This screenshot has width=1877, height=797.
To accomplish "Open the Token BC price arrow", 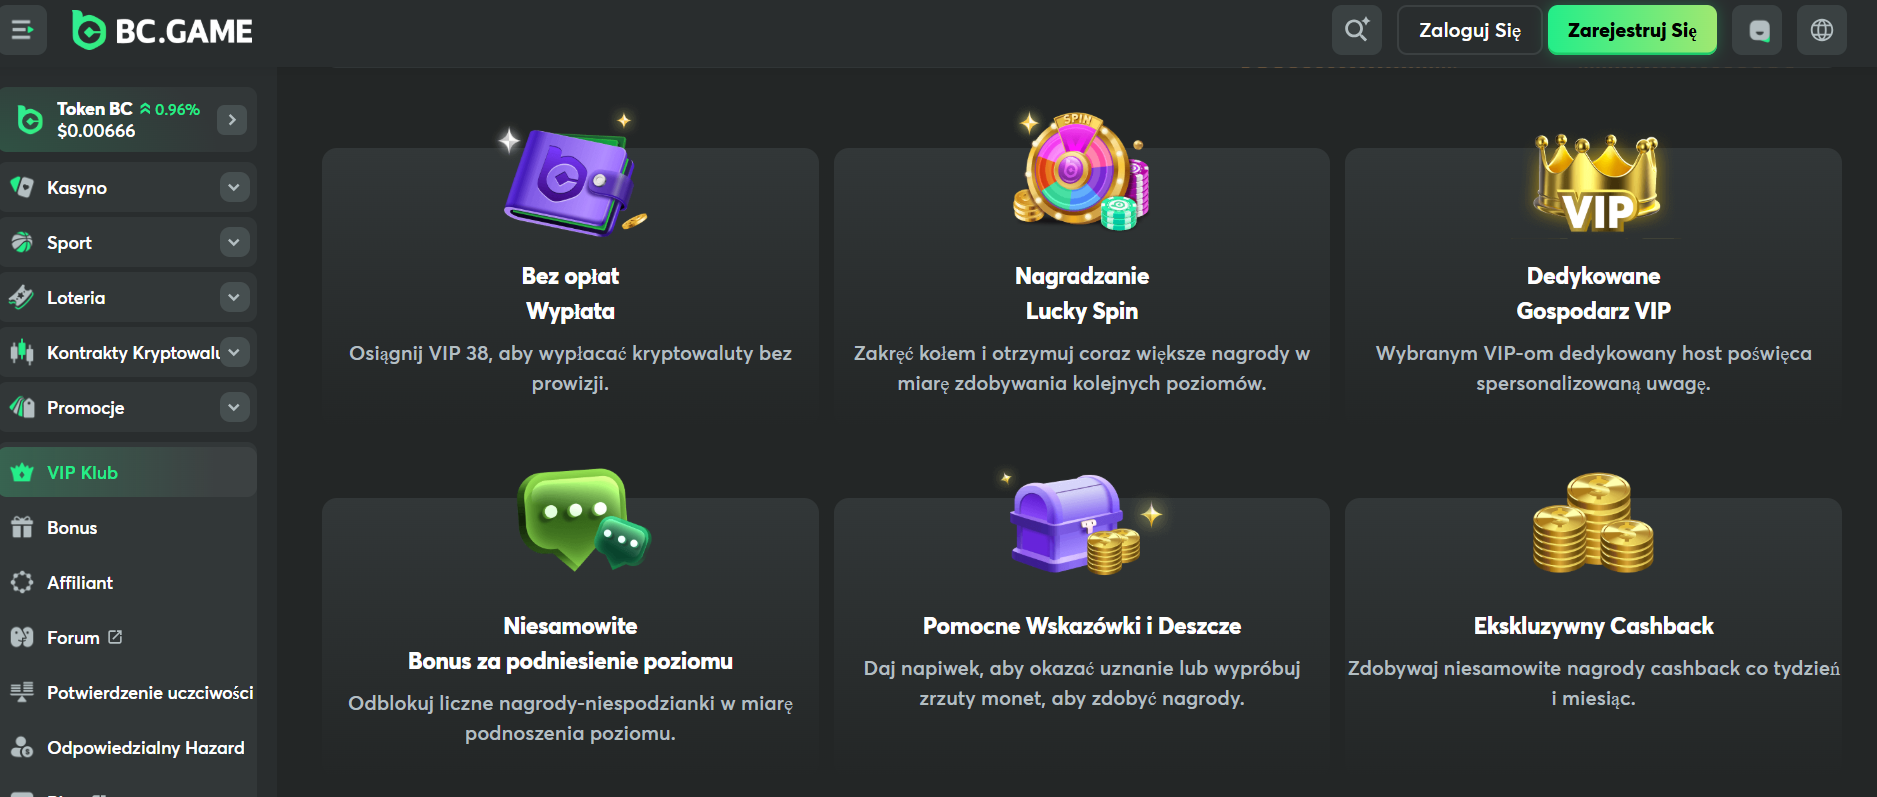I will point(232,120).
